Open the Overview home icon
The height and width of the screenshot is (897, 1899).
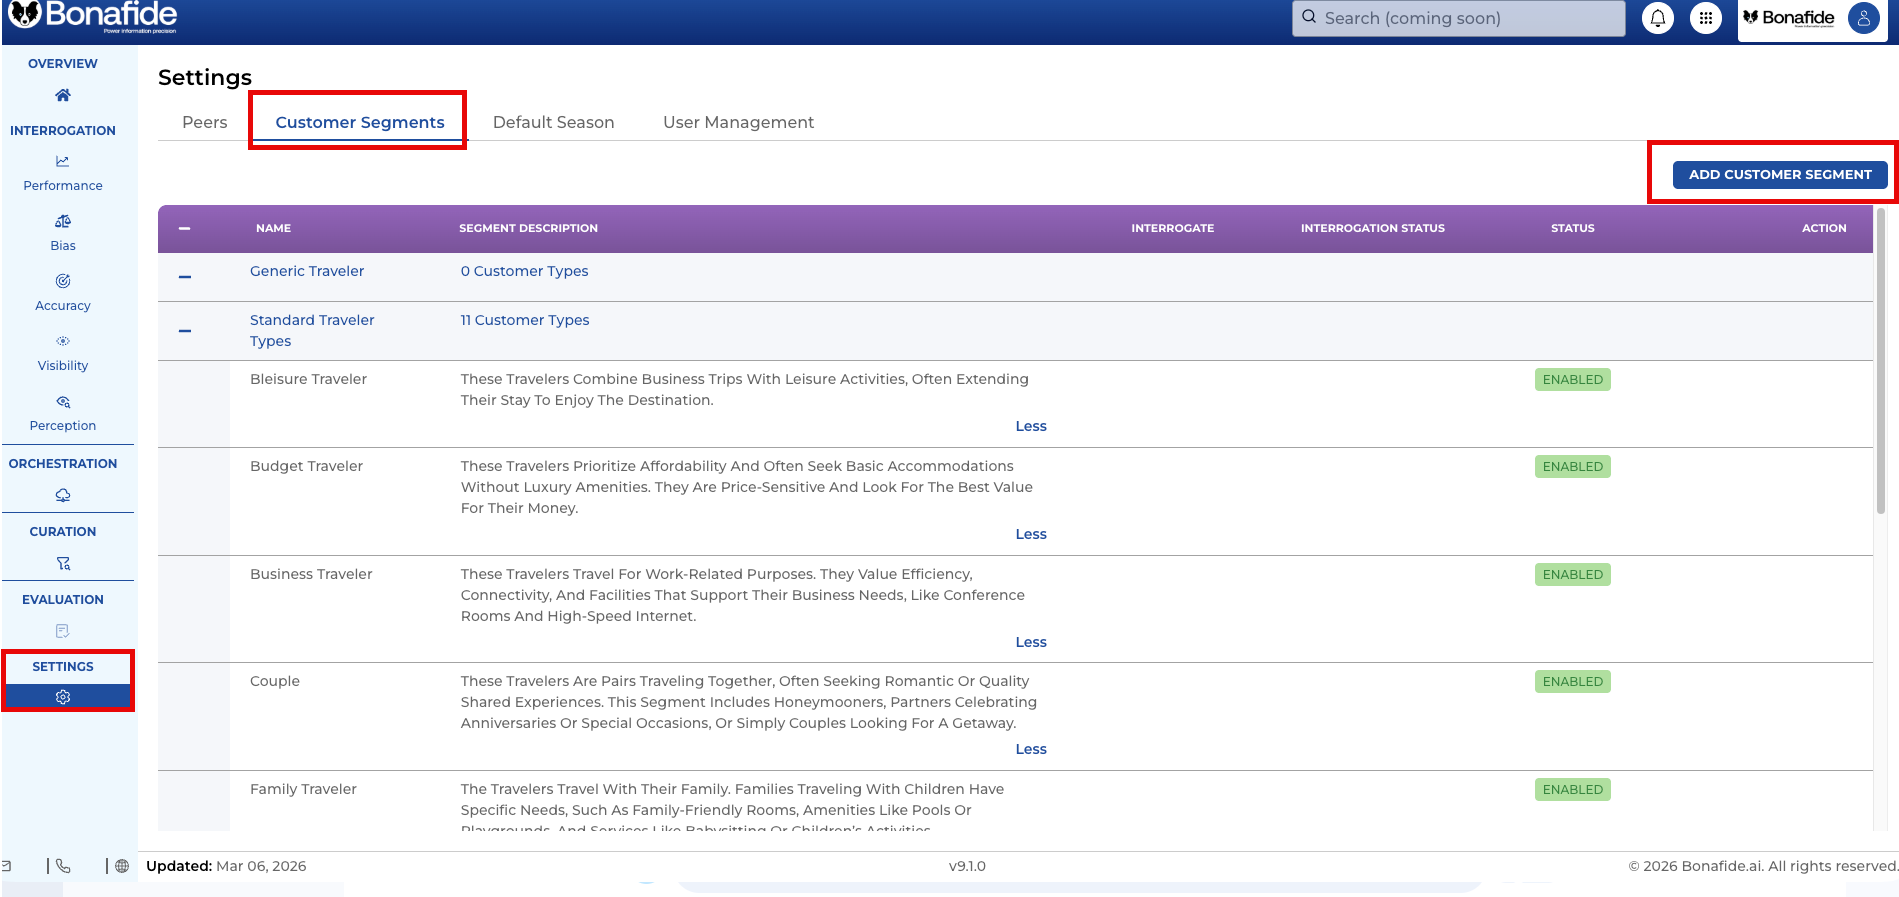click(x=63, y=95)
